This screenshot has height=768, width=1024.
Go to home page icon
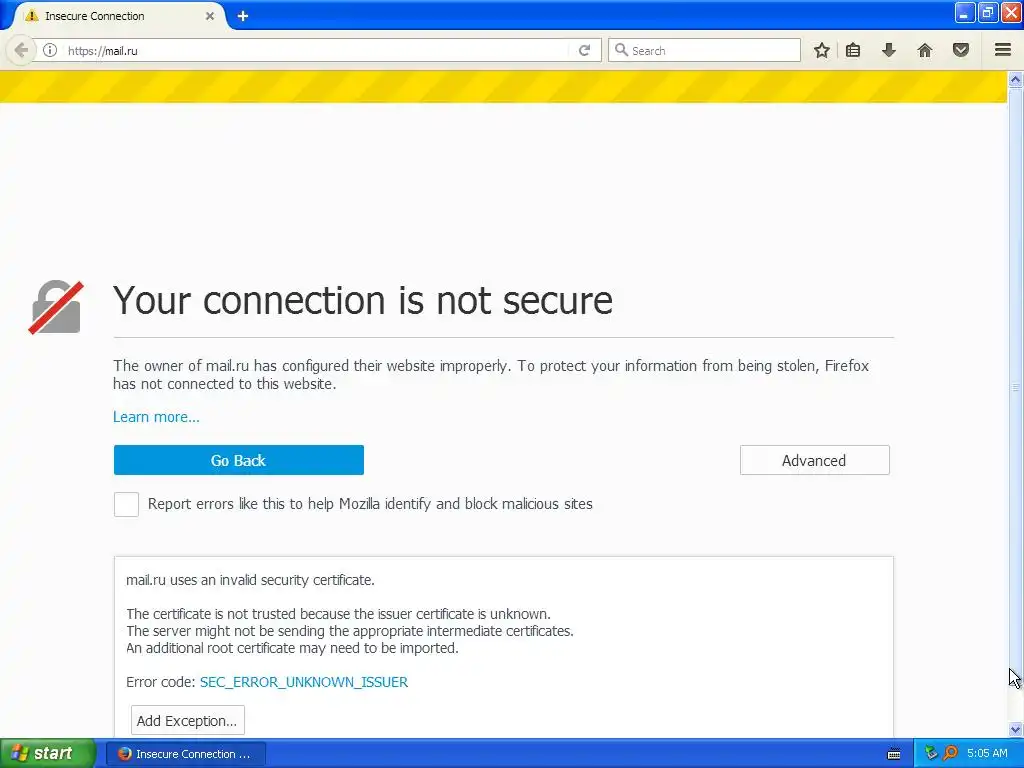pos(925,50)
